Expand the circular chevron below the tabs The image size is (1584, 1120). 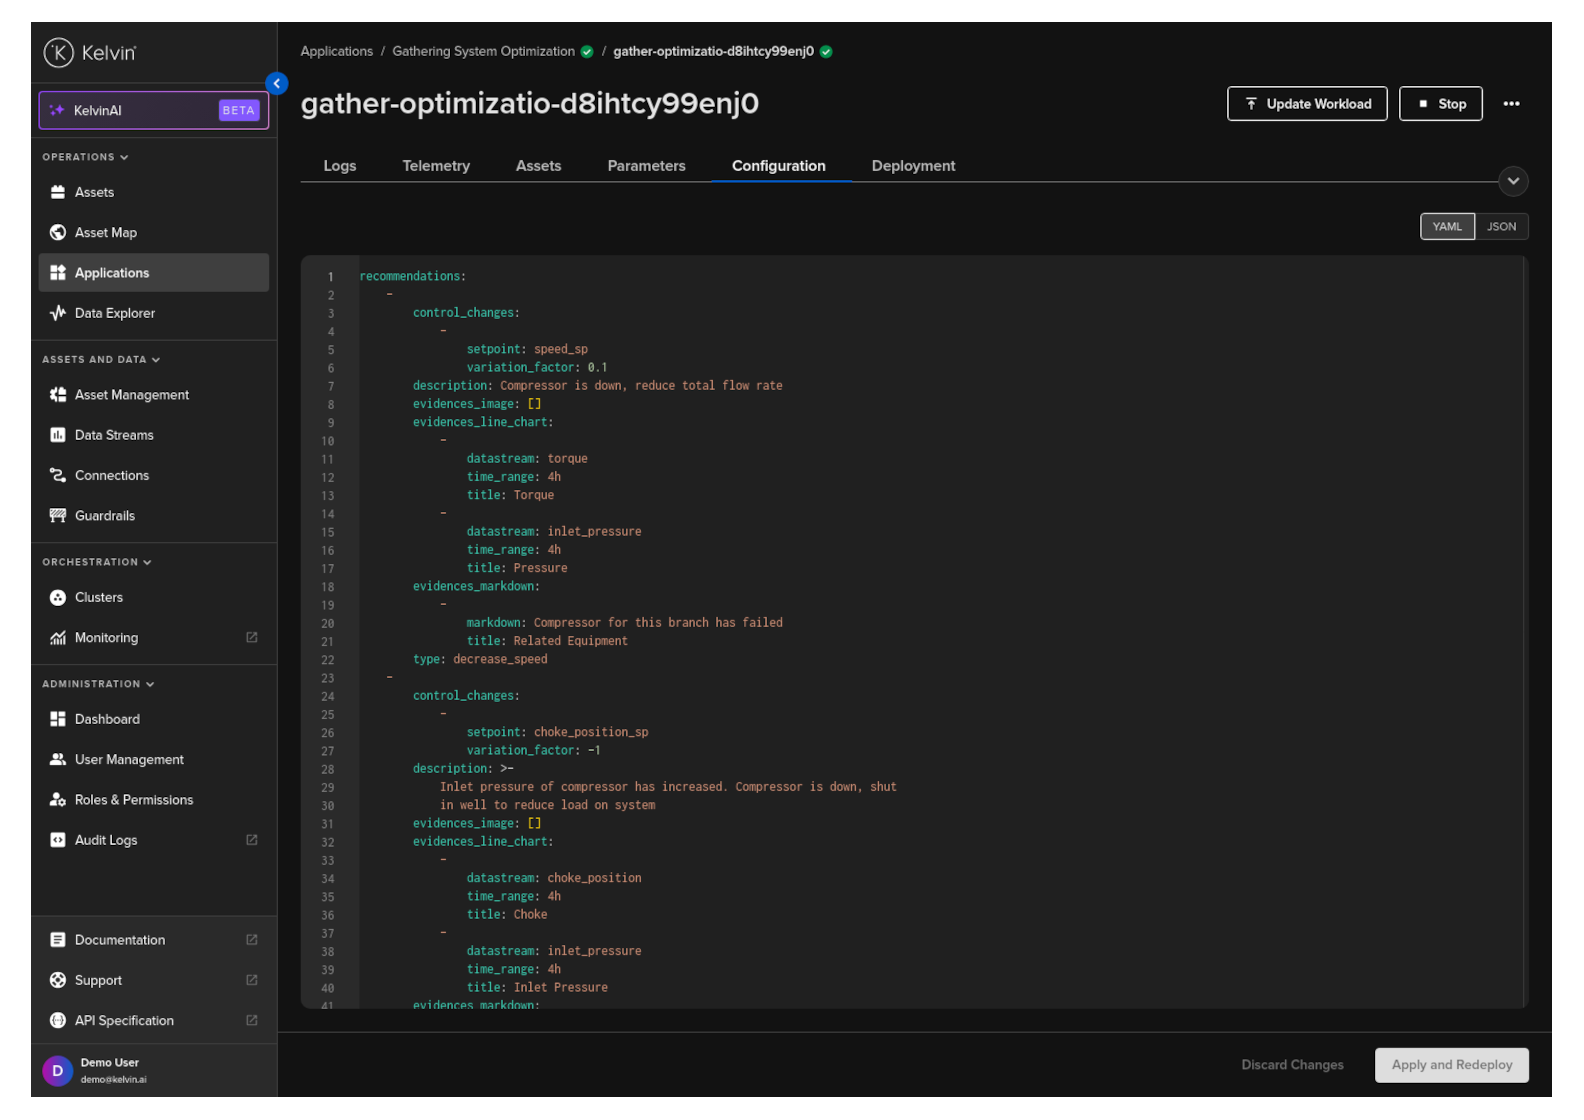pos(1513,181)
